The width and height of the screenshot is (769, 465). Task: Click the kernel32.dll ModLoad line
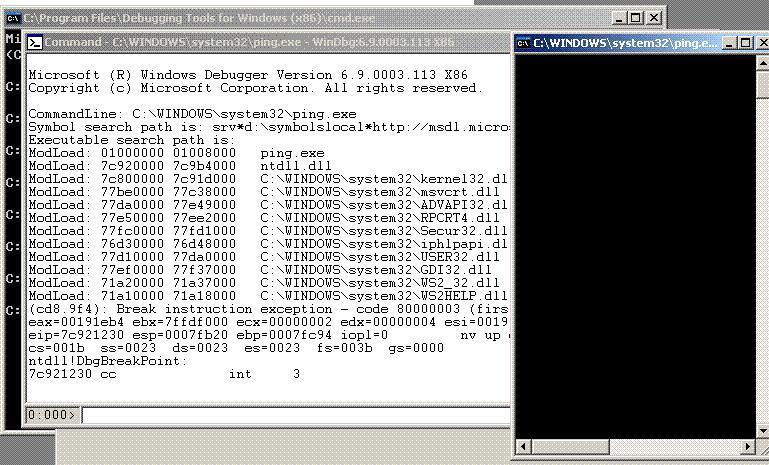click(x=268, y=179)
